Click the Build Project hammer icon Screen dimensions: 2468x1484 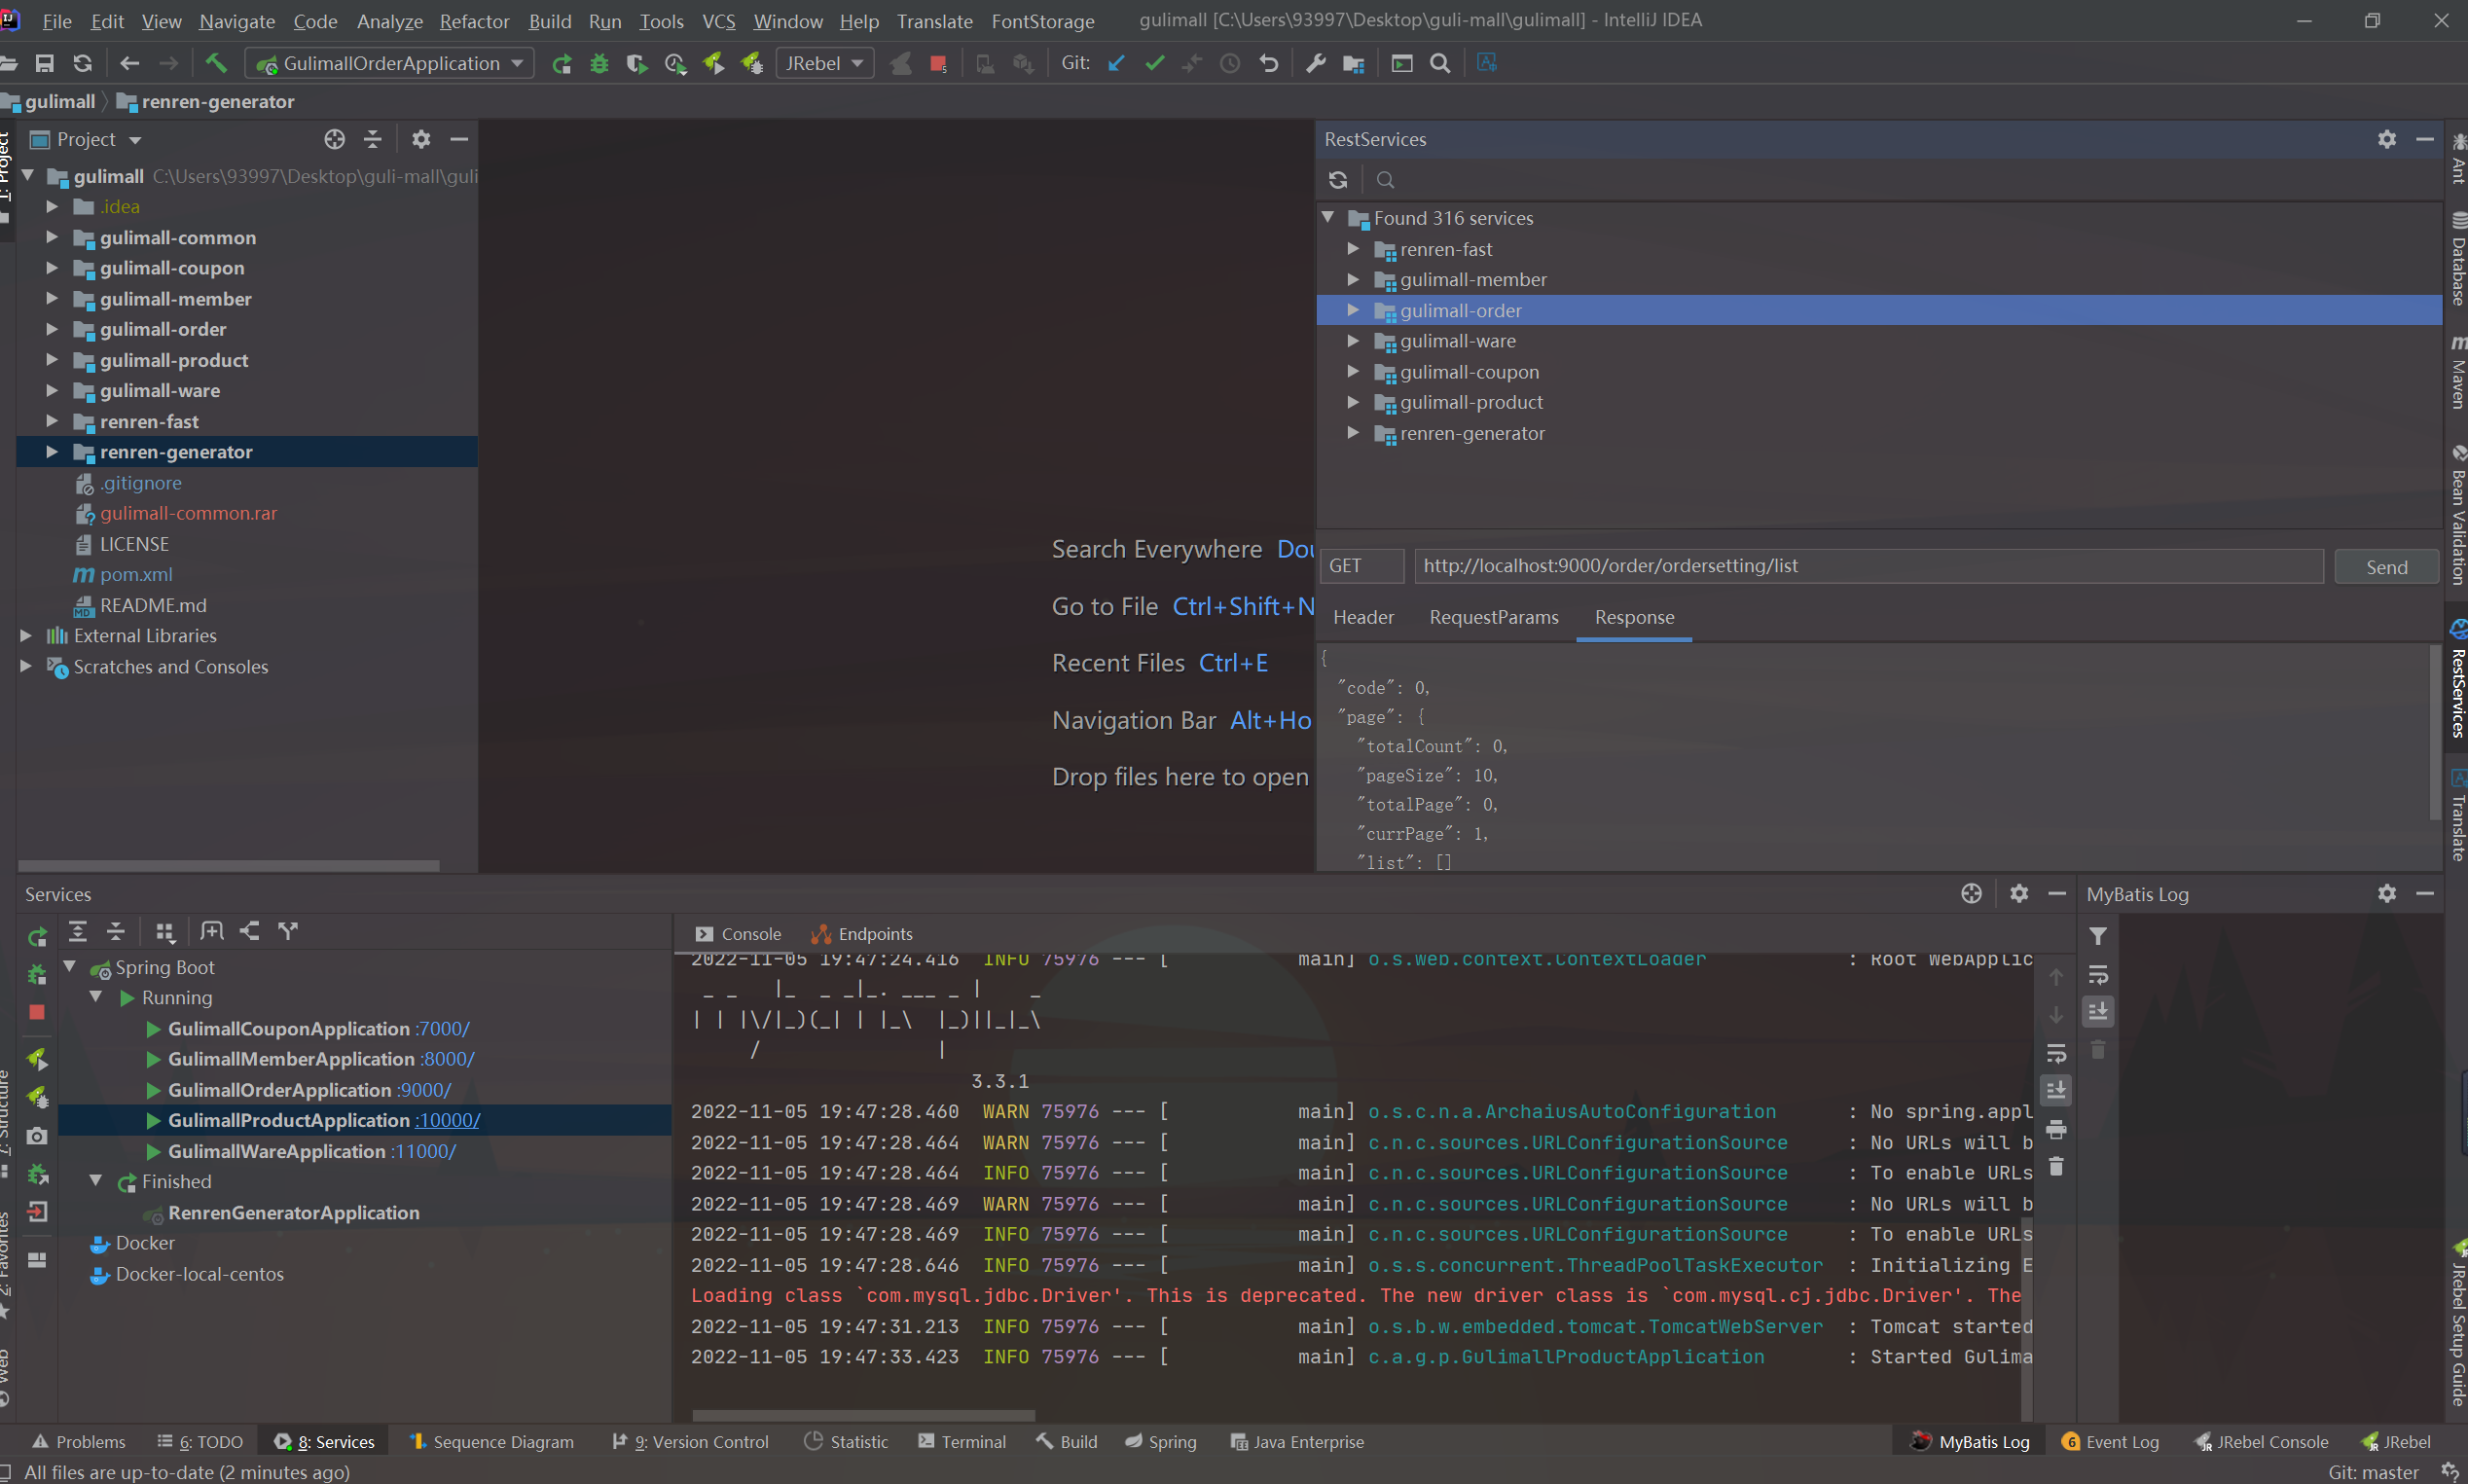(x=216, y=63)
